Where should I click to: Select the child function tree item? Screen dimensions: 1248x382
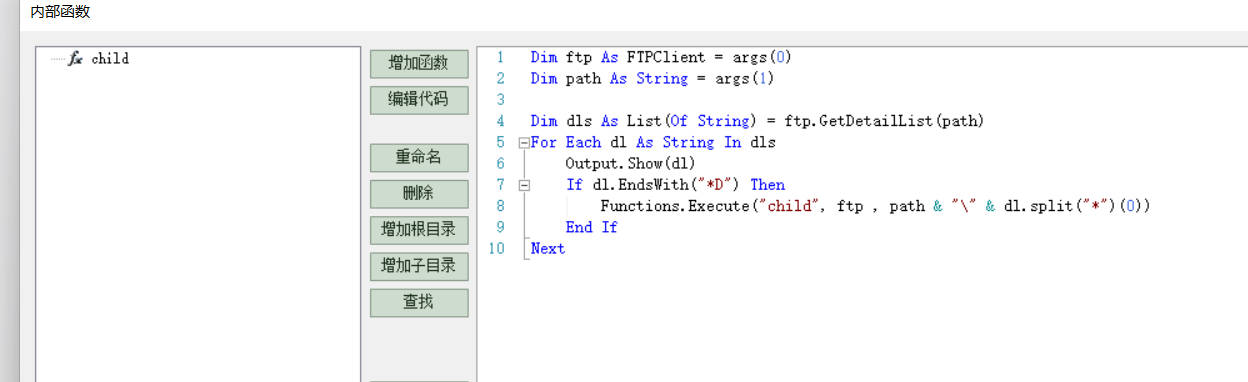(x=110, y=59)
